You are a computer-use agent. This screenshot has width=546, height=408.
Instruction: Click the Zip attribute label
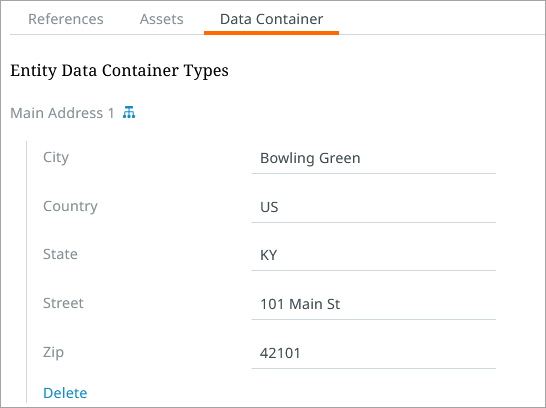(53, 352)
